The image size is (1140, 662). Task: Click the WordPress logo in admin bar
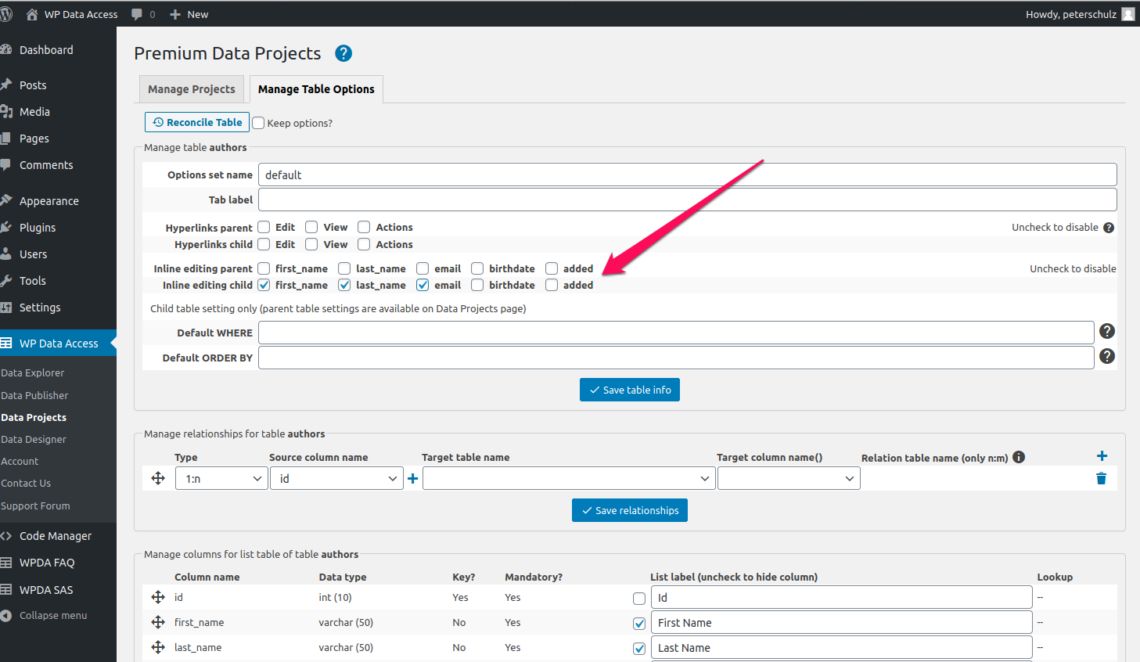(7, 14)
